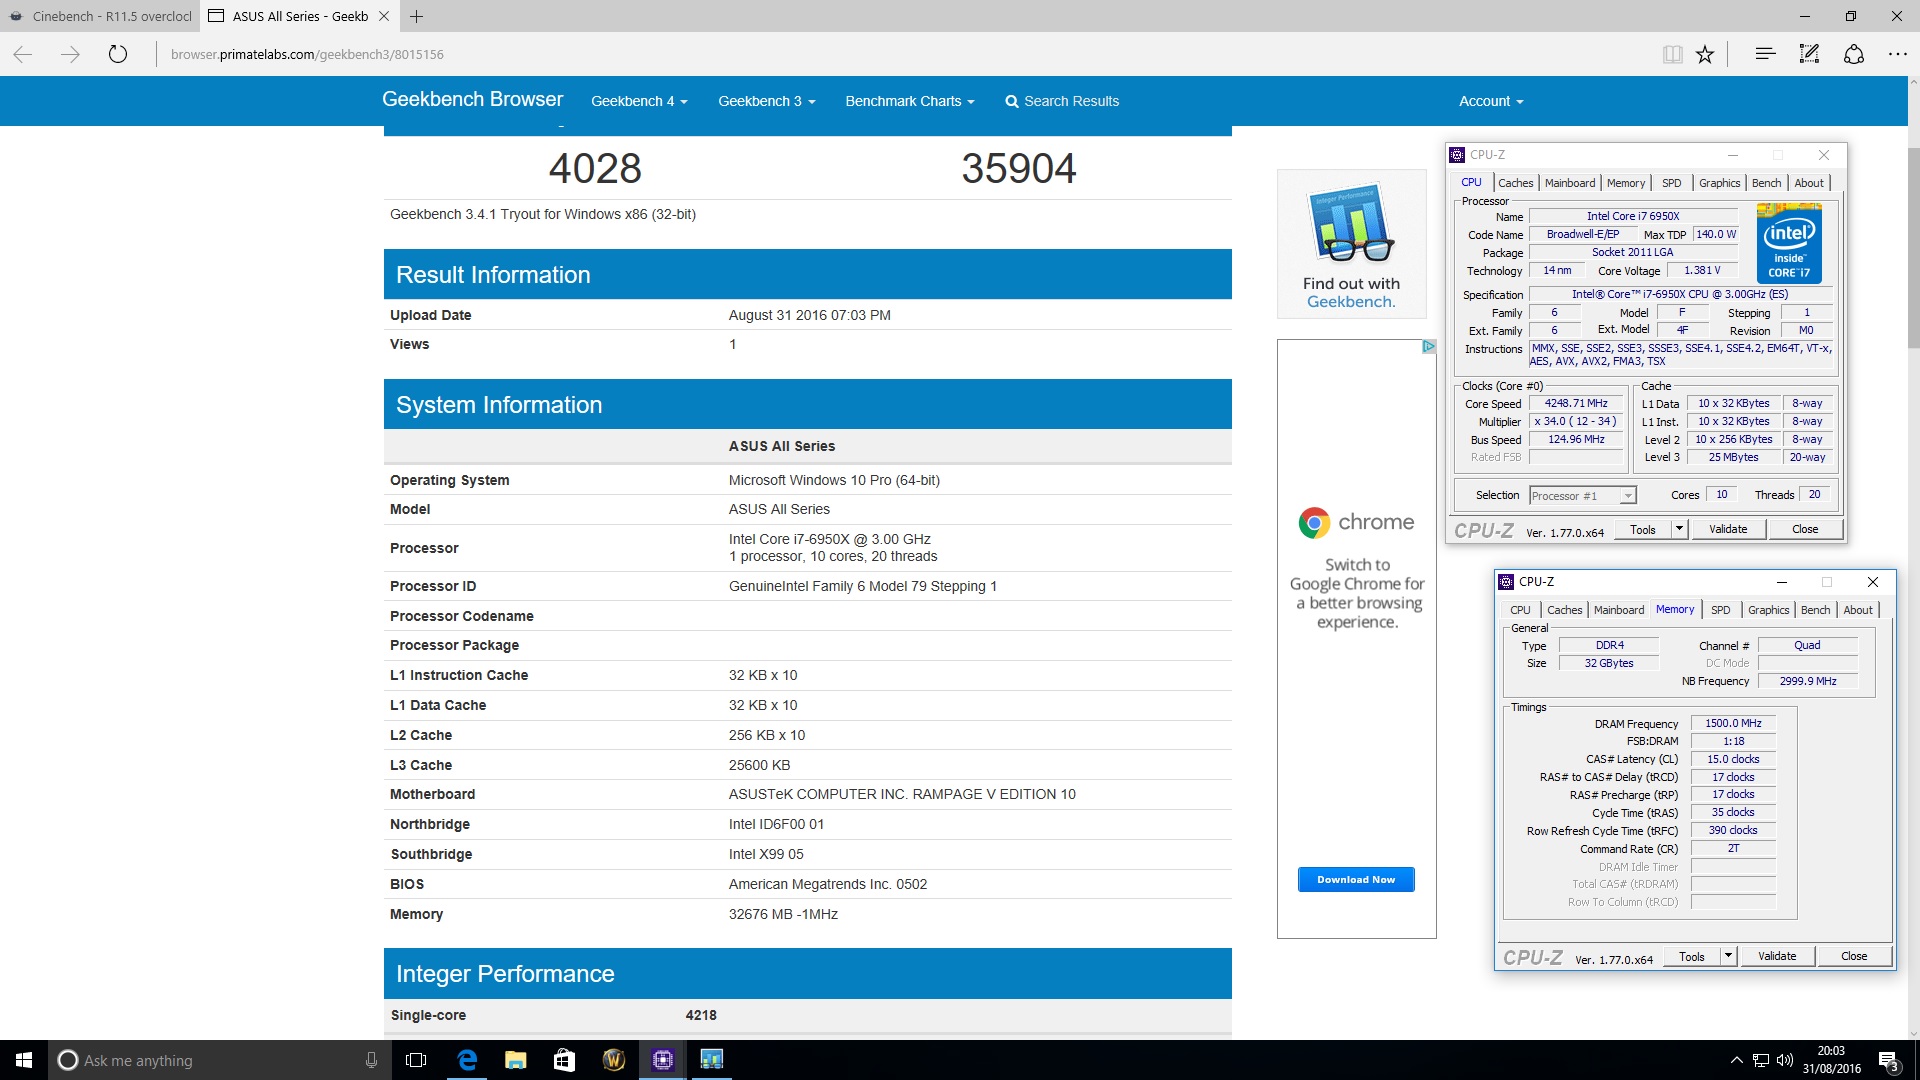Image resolution: width=1920 pixels, height=1080 pixels.
Task: Open Windows Store from the taskbar
Action: (564, 1060)
